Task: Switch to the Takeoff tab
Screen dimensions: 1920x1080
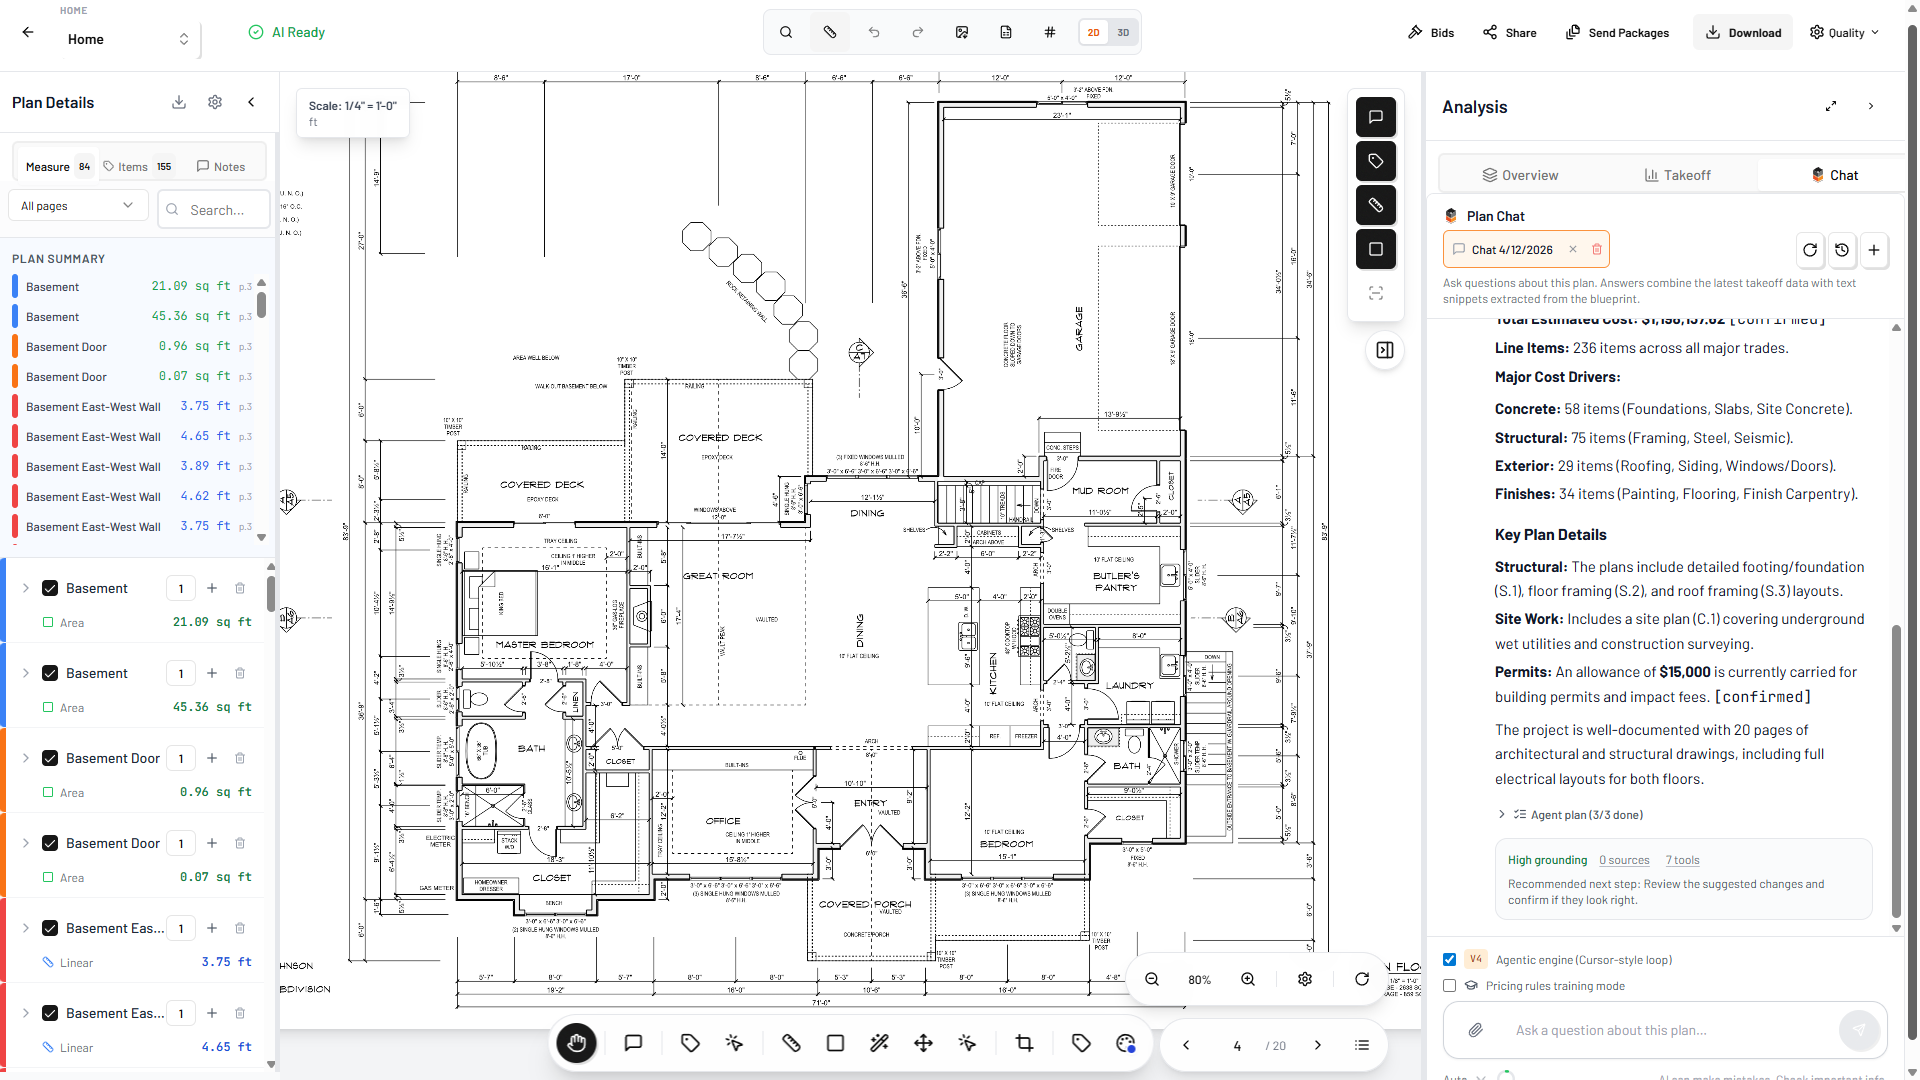Action: (1678, 174)
